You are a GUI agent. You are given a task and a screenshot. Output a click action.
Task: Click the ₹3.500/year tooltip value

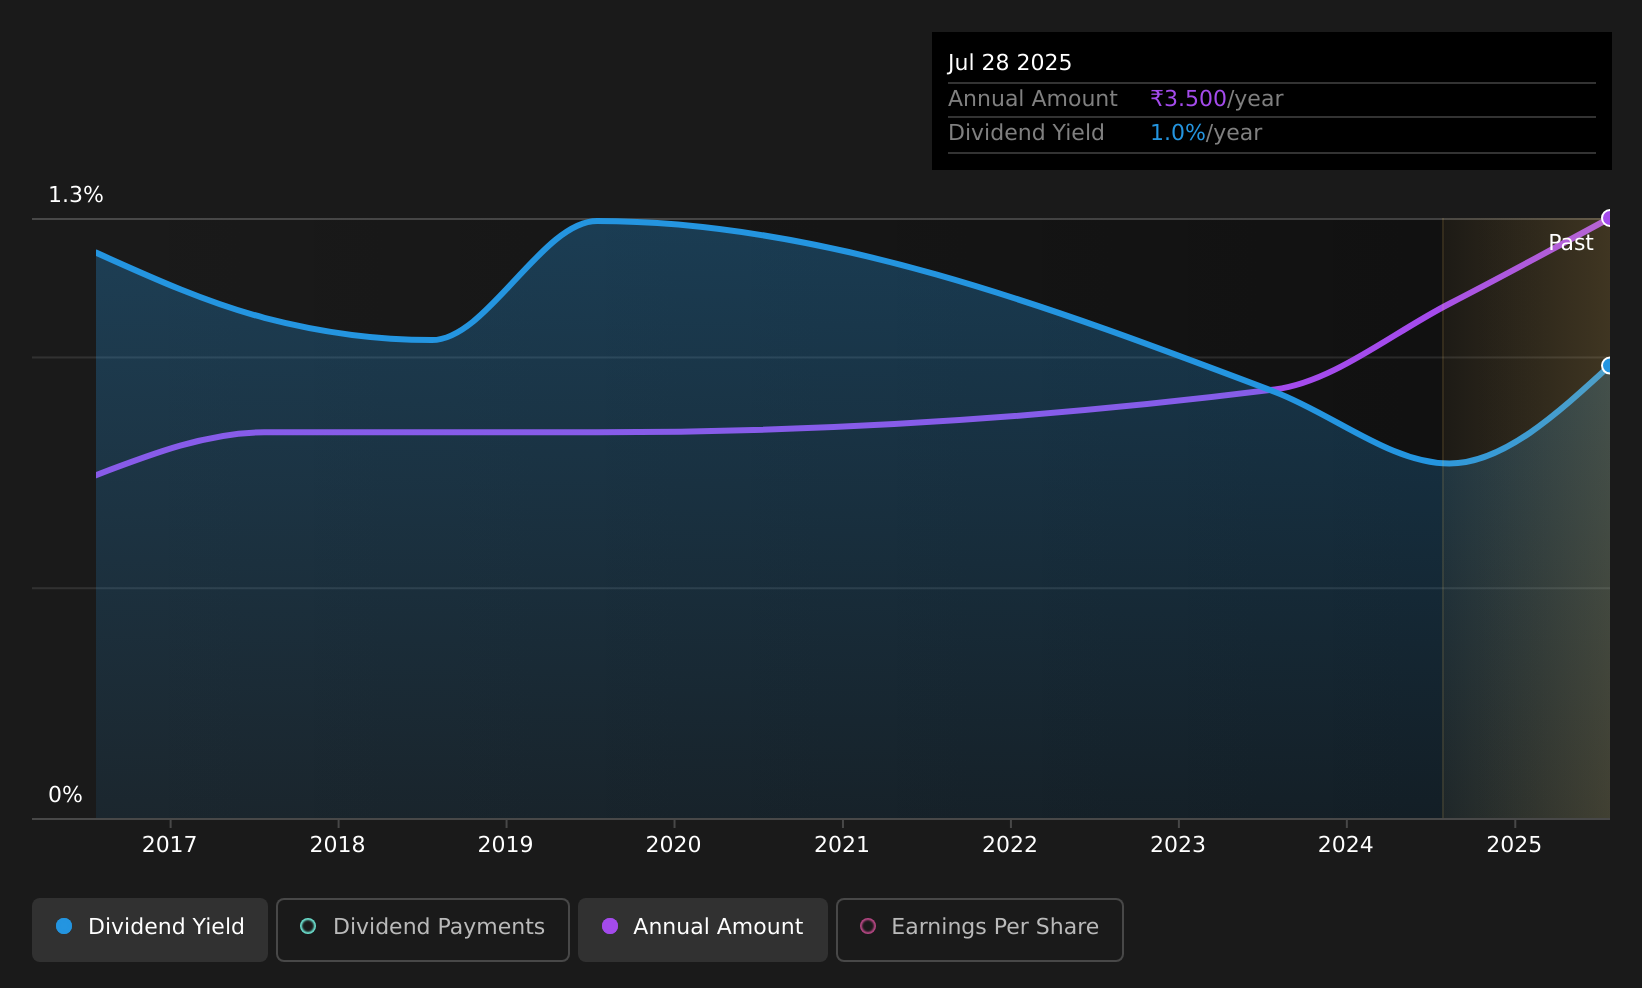click(1216, 99)
